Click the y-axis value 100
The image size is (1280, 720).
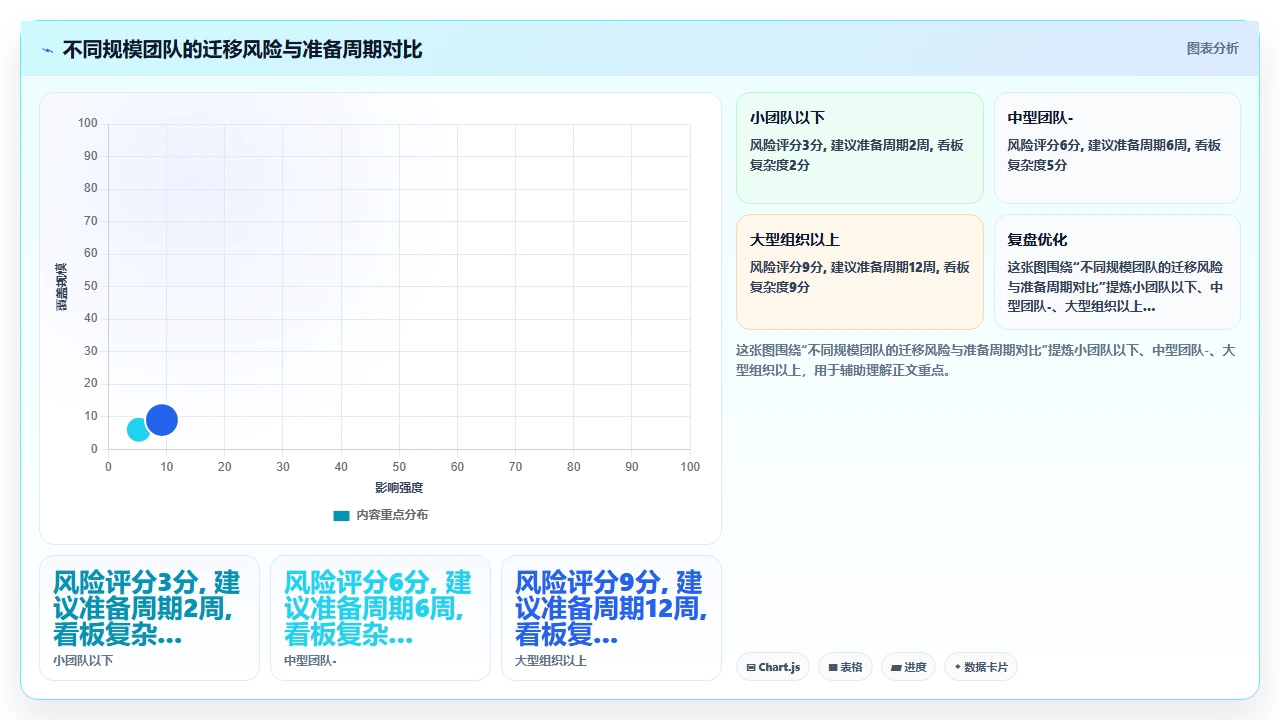[87, 123]
